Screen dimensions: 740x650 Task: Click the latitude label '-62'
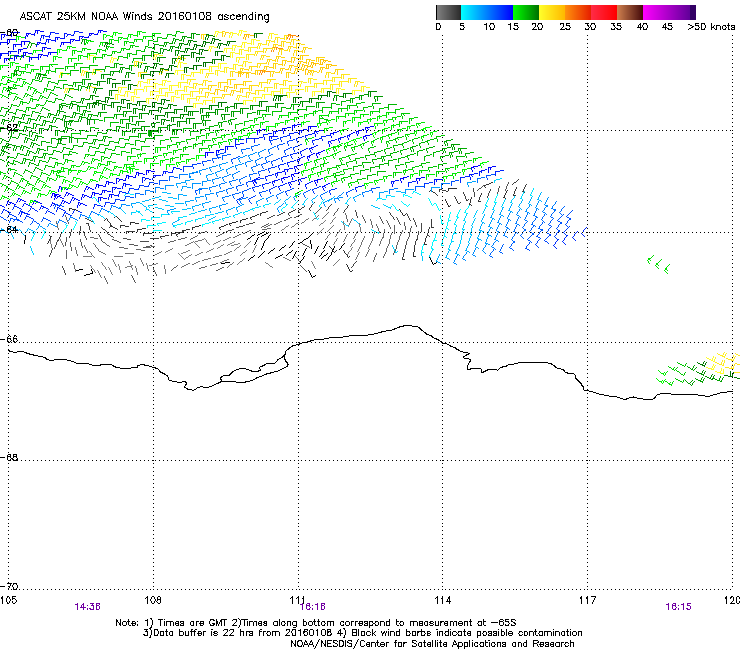coord(10,127)
